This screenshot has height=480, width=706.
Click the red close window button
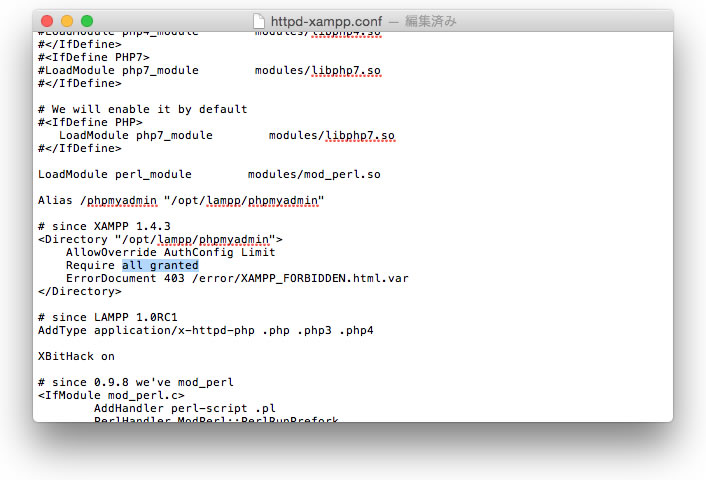click(x=47, y=21)
